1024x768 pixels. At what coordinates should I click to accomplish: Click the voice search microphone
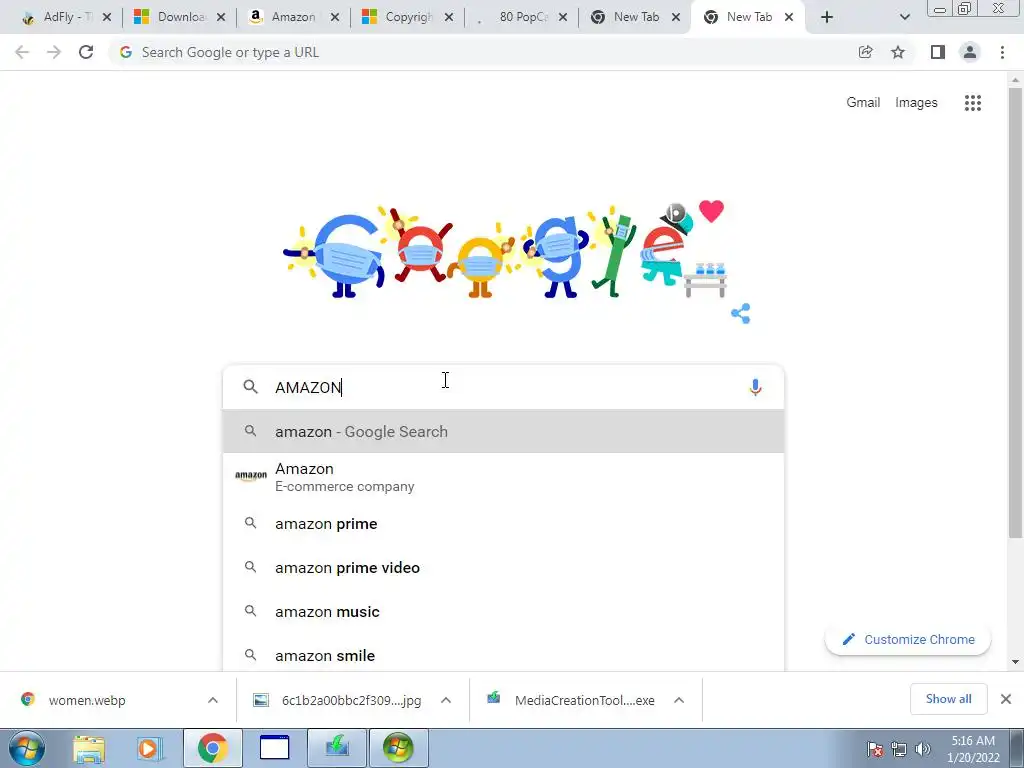[x=755, y=387]
